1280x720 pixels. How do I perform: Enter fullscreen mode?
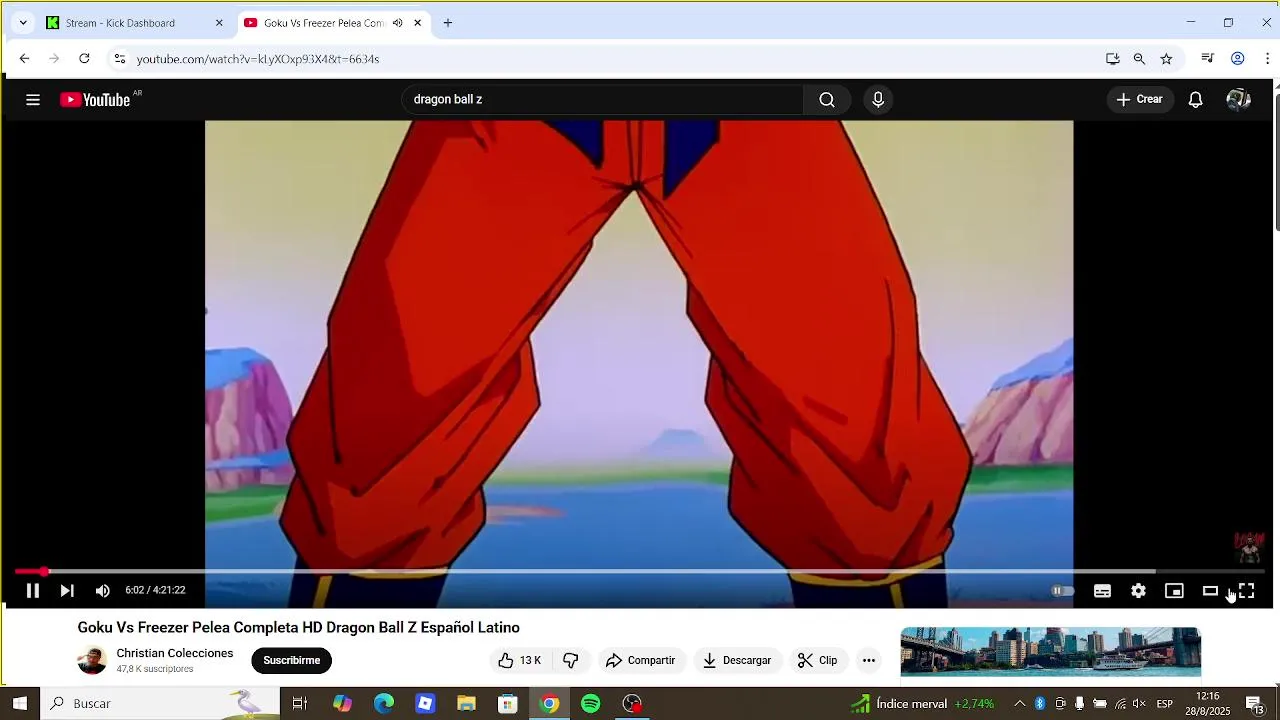click(x=1246, y=591)
